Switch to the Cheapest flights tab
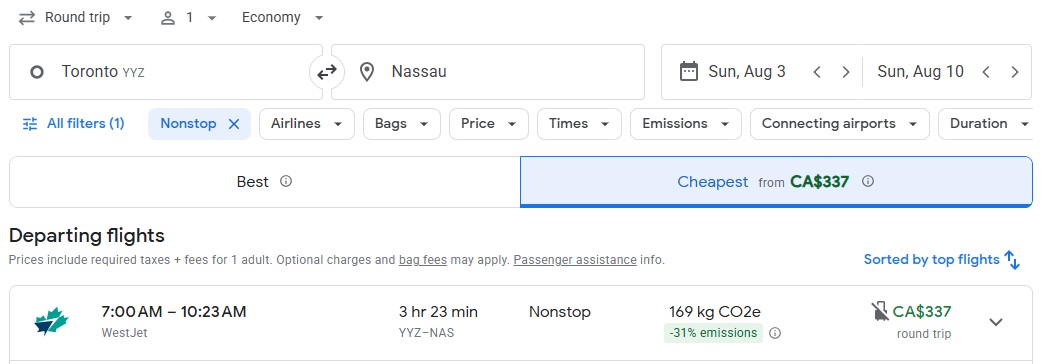Image resolution: width=1042 pixels, height=364 pixels. (x=776, y=182)
